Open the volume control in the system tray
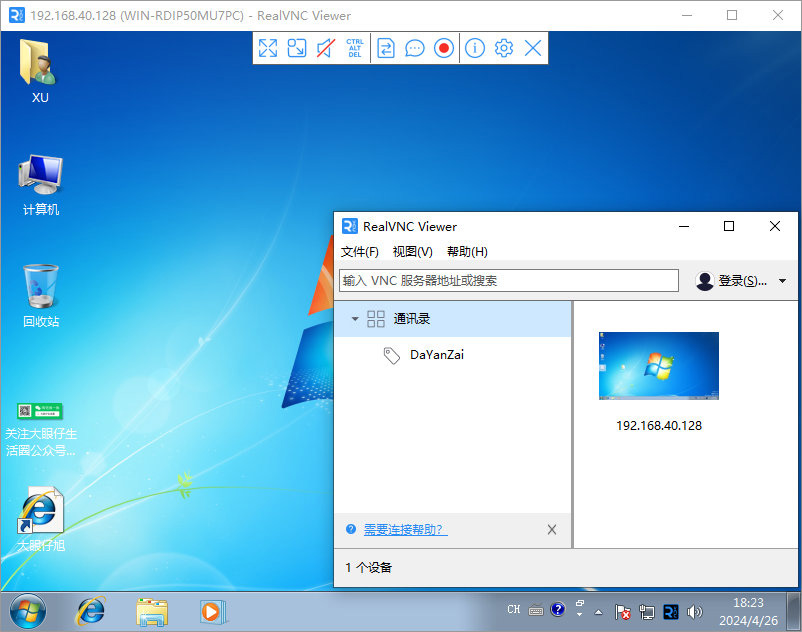The height and width of the screenshot is (632, 802). coord(694,611)
